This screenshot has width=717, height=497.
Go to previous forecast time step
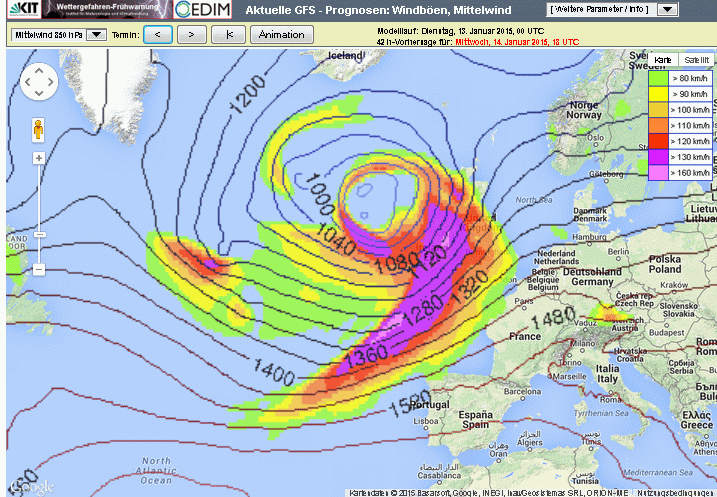tap(158, 34)
